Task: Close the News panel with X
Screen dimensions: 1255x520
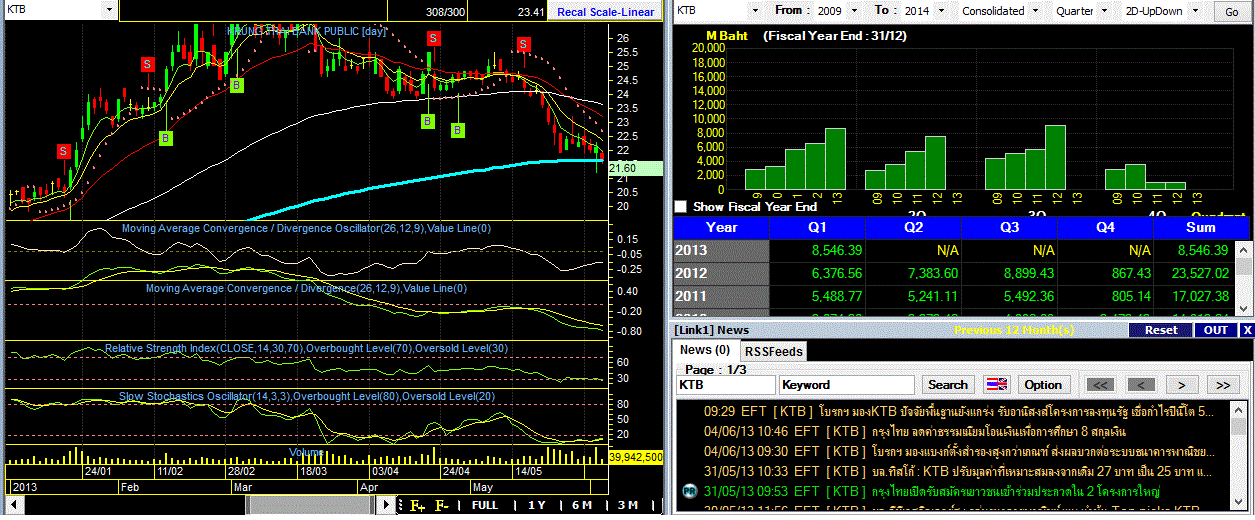Action: tap(1247, 330)
